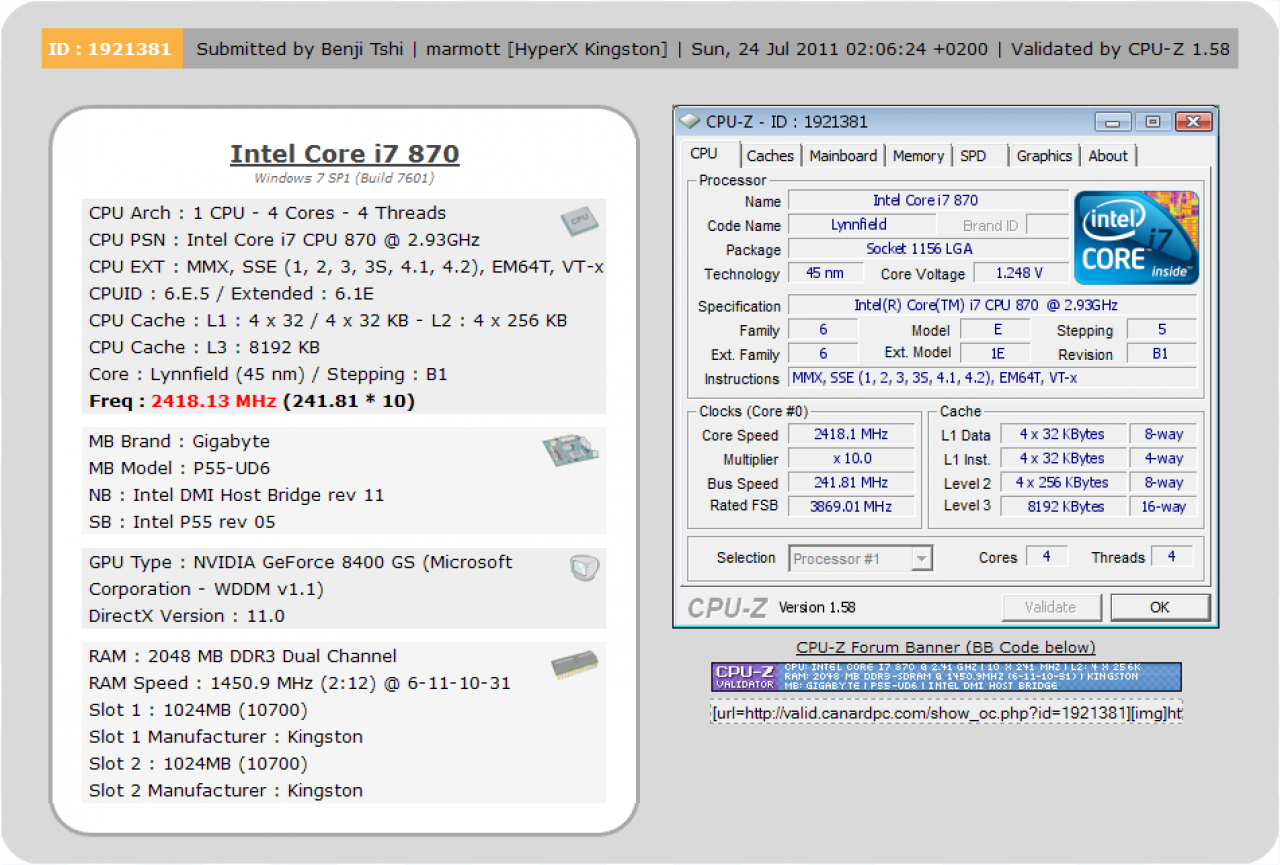Switch to the Graphics tab
The image size is (1280, 865).
click(1044, 156)
